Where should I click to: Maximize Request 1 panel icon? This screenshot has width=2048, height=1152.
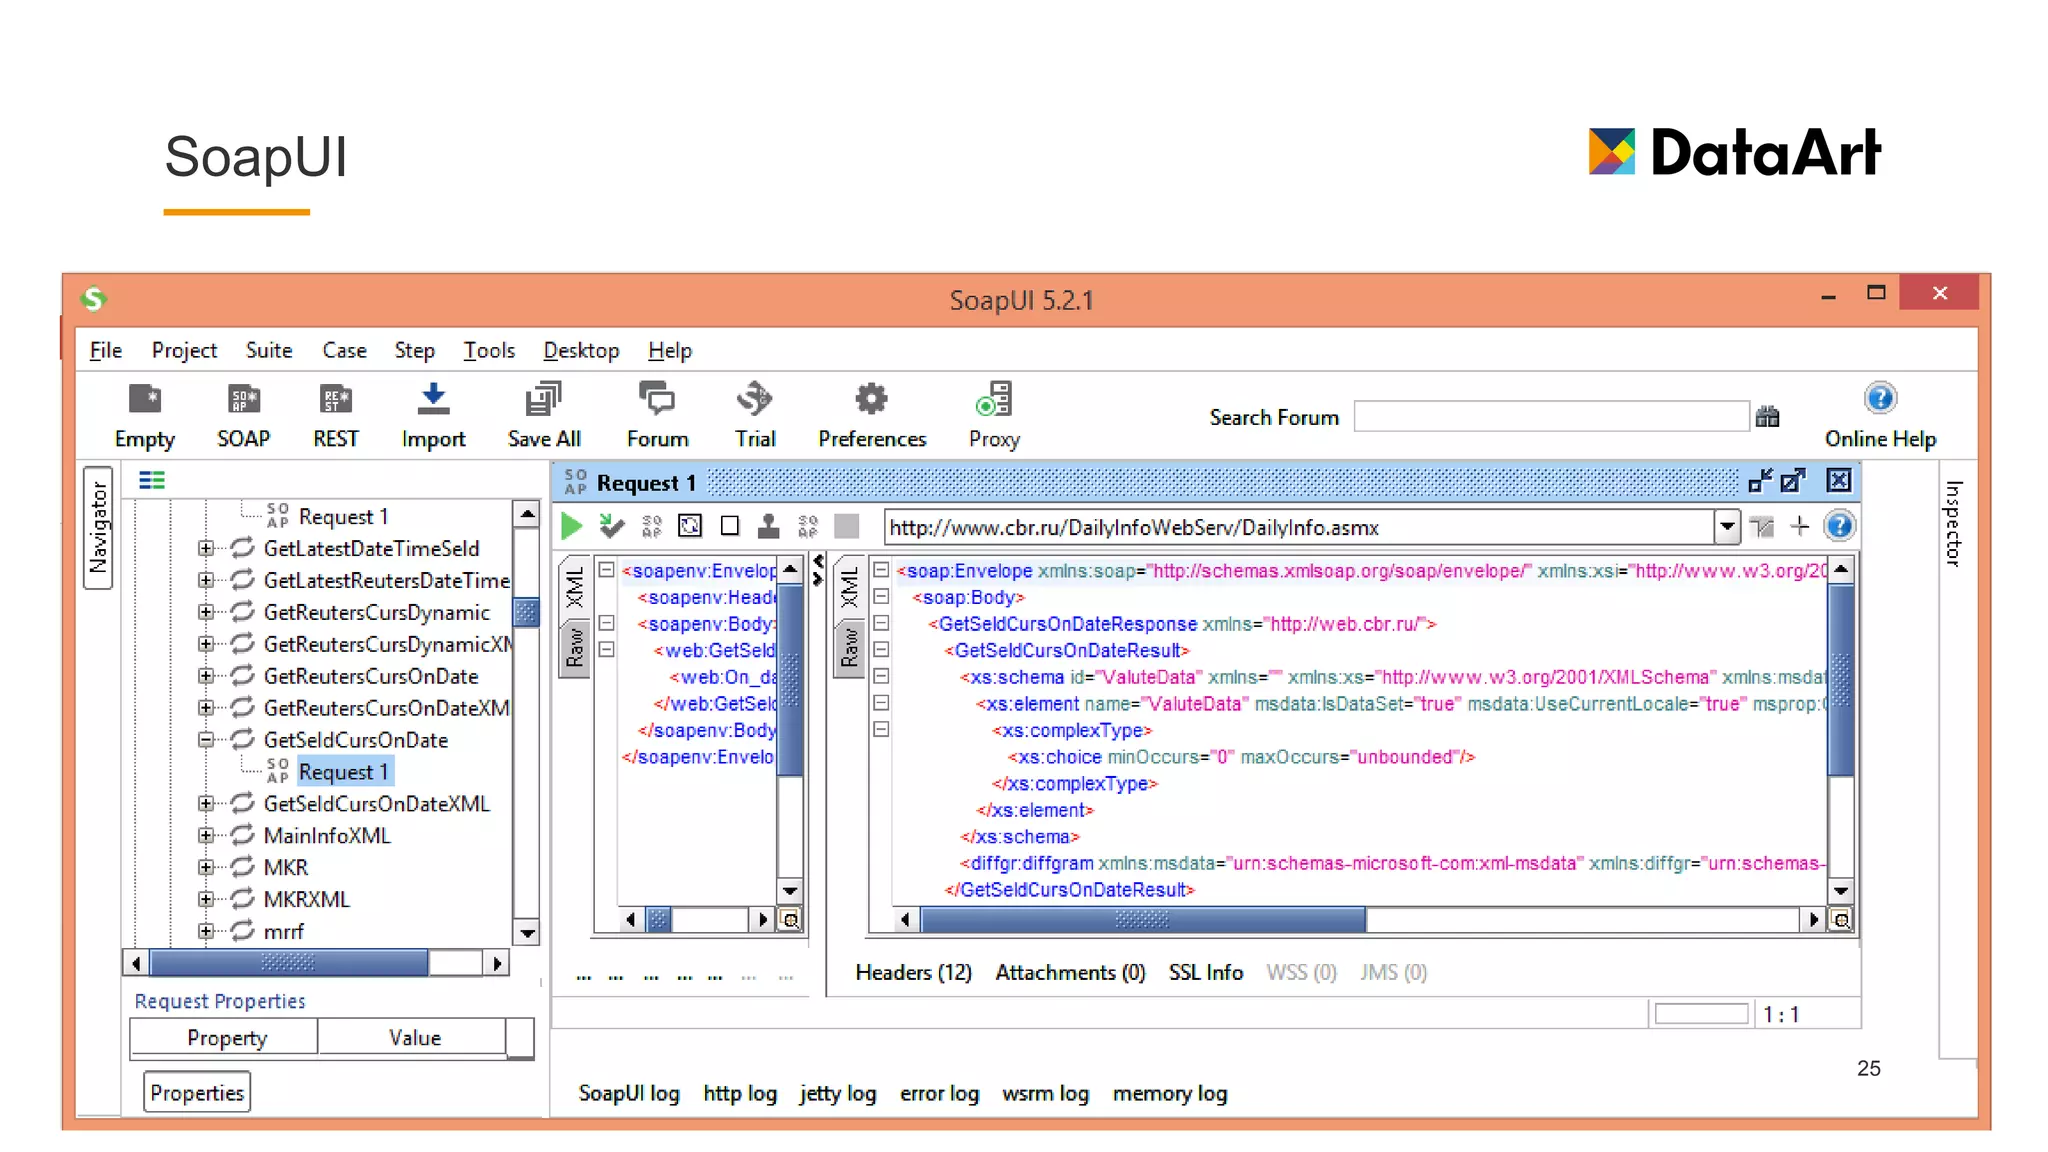(1794, 481)
